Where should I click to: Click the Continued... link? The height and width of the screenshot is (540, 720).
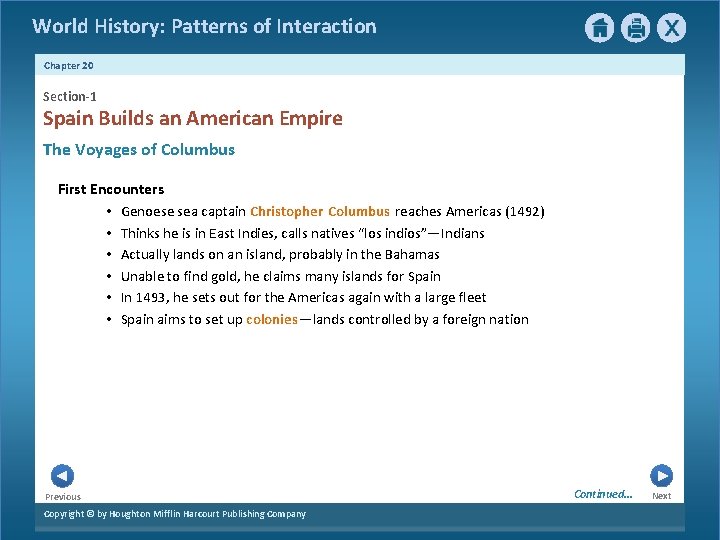[603, 494]
